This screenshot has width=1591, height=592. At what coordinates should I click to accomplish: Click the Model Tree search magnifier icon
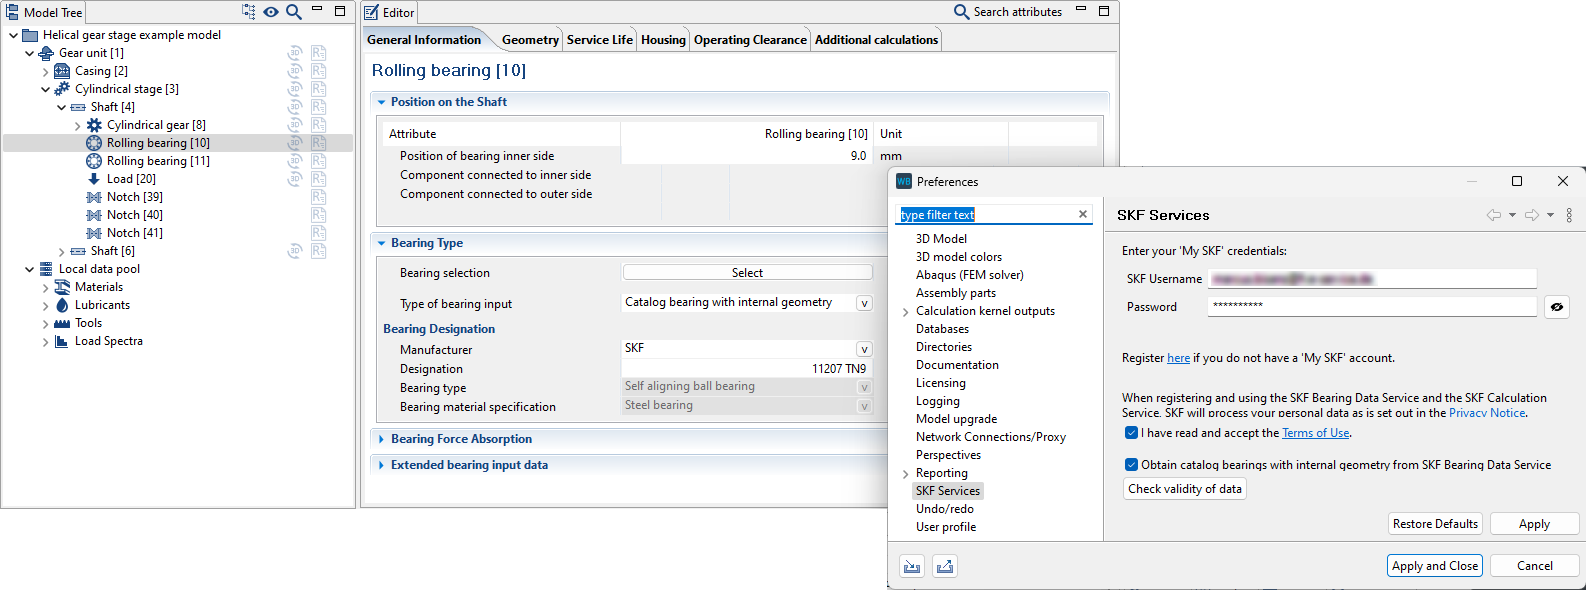tap(293, 12)
